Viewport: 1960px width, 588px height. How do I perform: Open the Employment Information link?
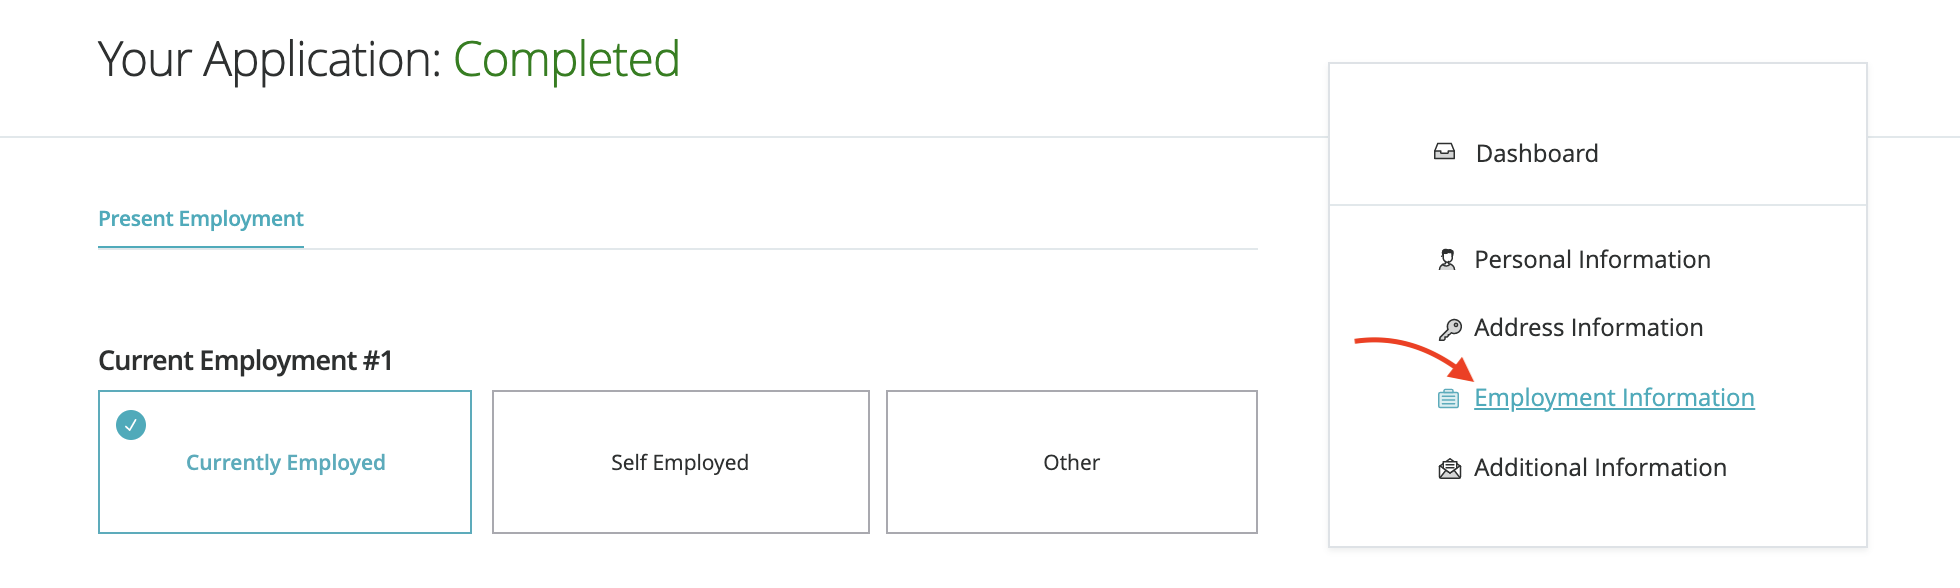coord(1614,398)
